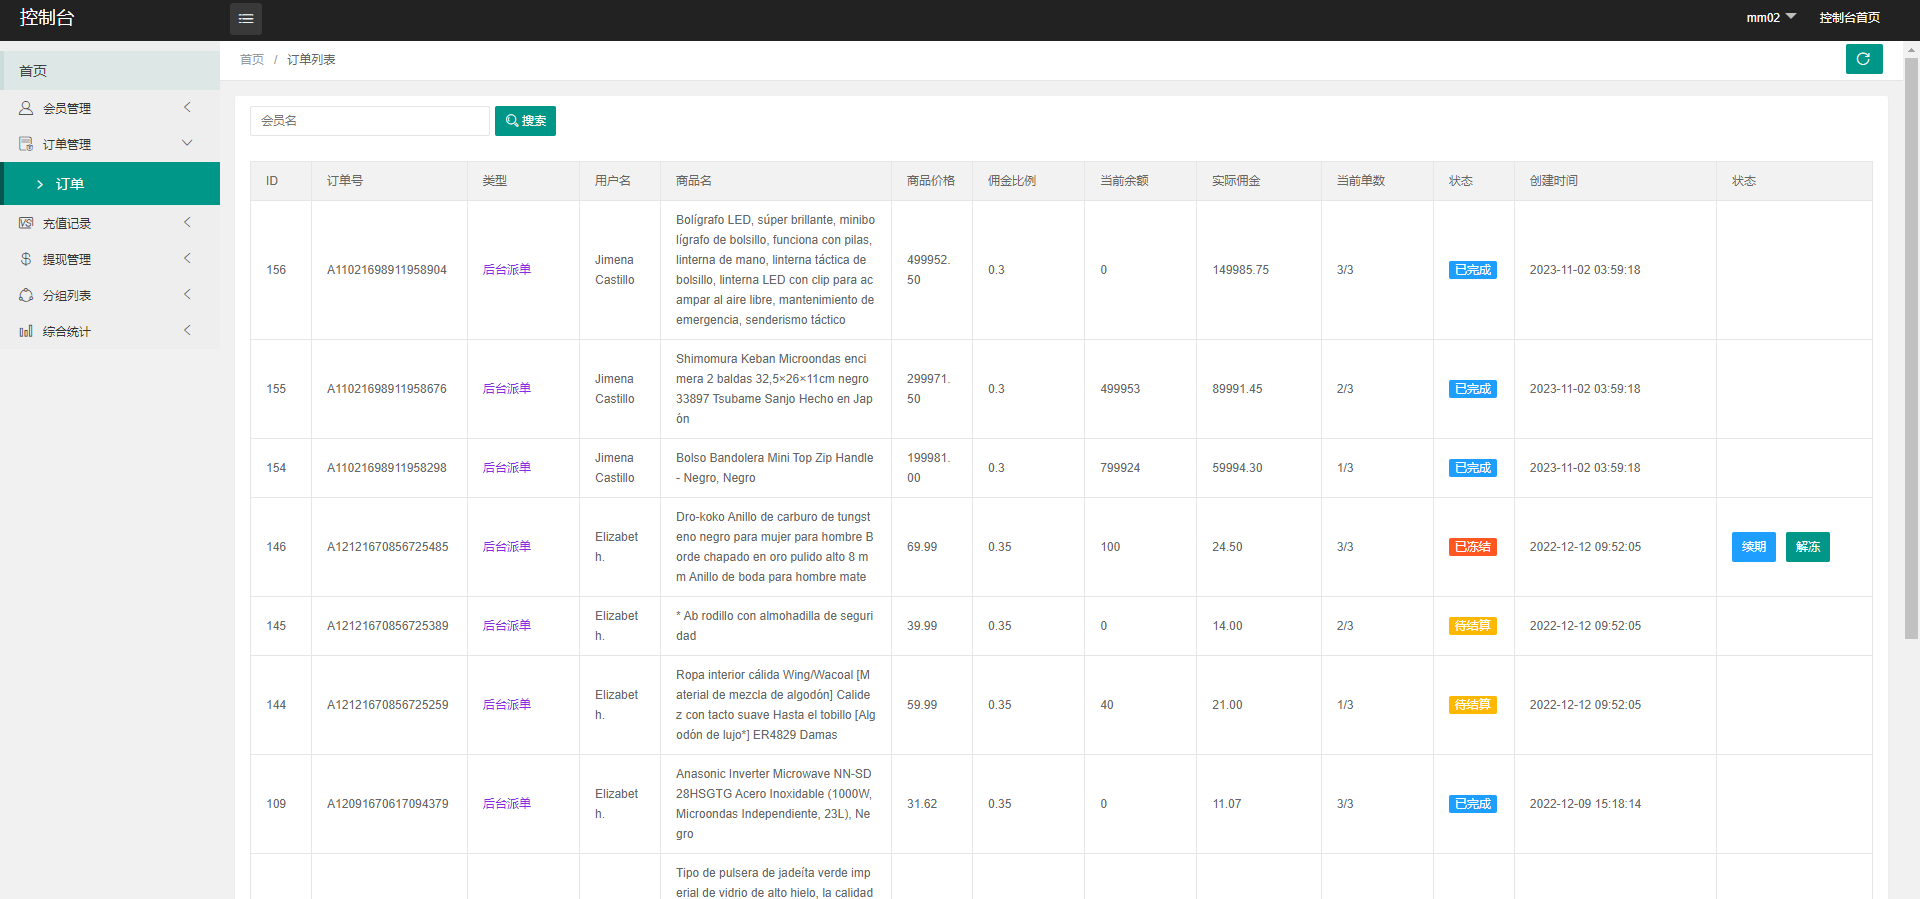Click 解冻 button for order 146

(x=1808, y=547)
